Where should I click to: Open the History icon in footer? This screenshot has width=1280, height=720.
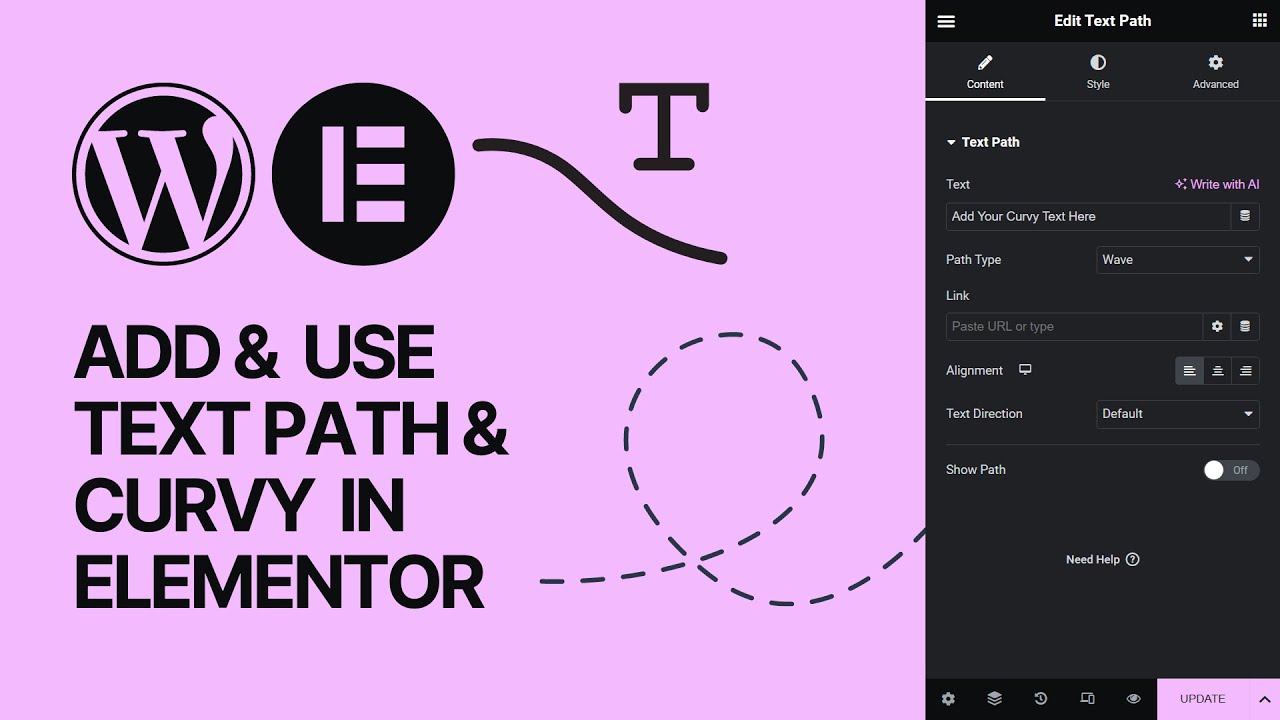pos(1041,699)
